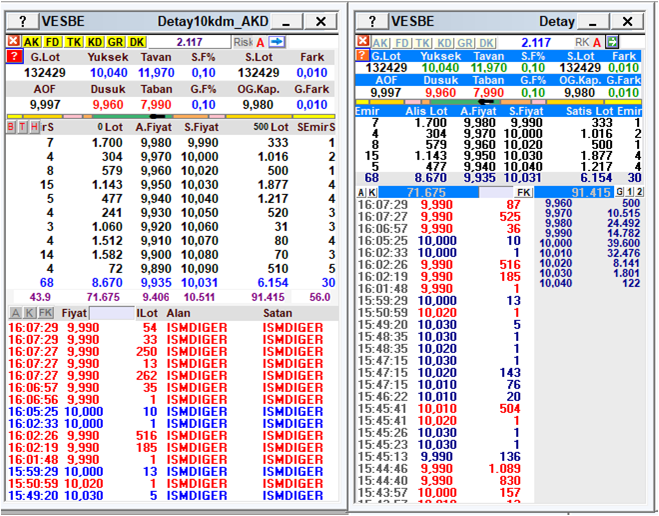Toggle the yellow FD button in left window
Image resolution: width=659 pixels, height=516 pixels.
53,42
